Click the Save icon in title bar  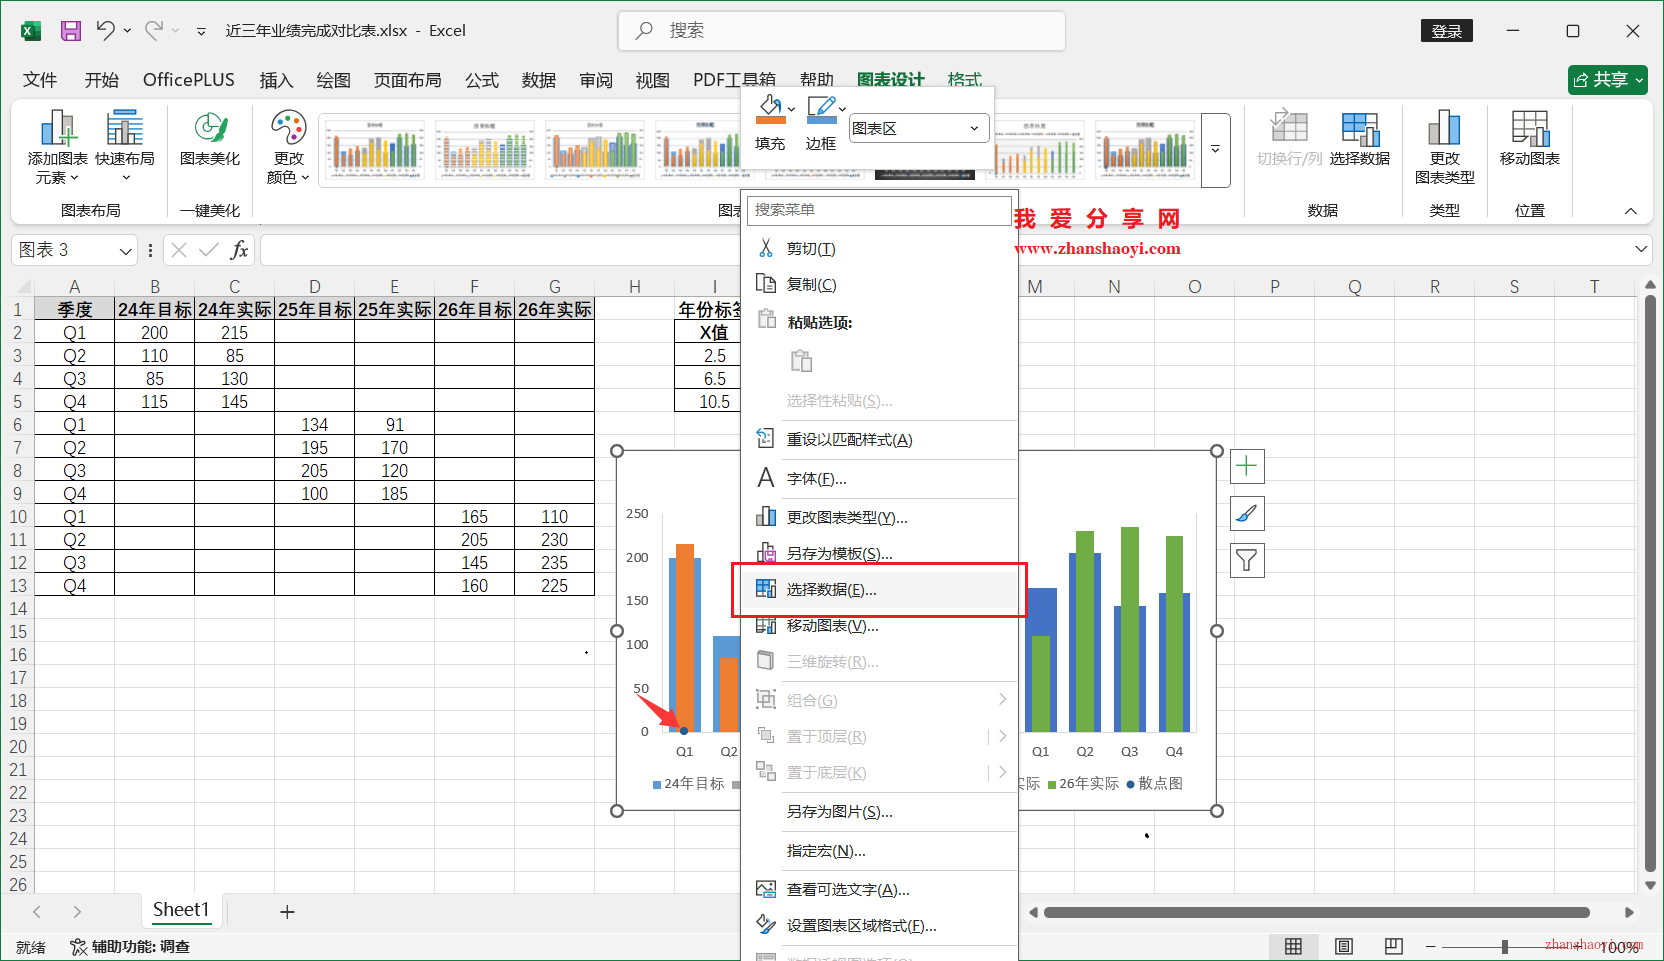(x=71, y=31)
